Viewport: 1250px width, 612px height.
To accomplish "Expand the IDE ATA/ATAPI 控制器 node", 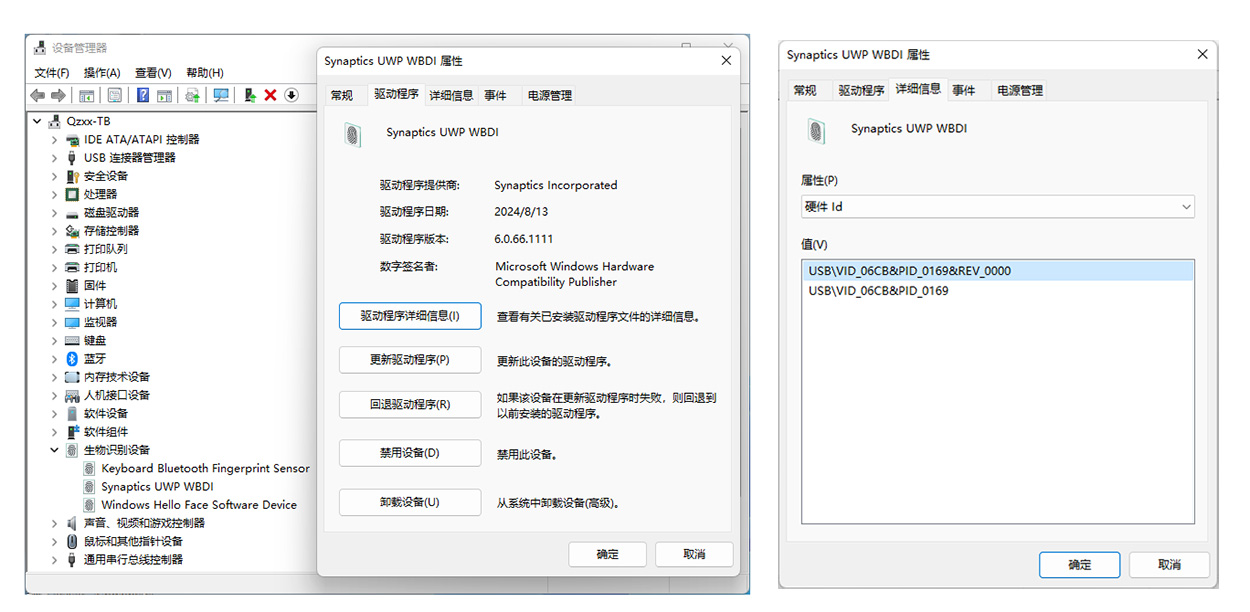I will [x=55, y=140].
